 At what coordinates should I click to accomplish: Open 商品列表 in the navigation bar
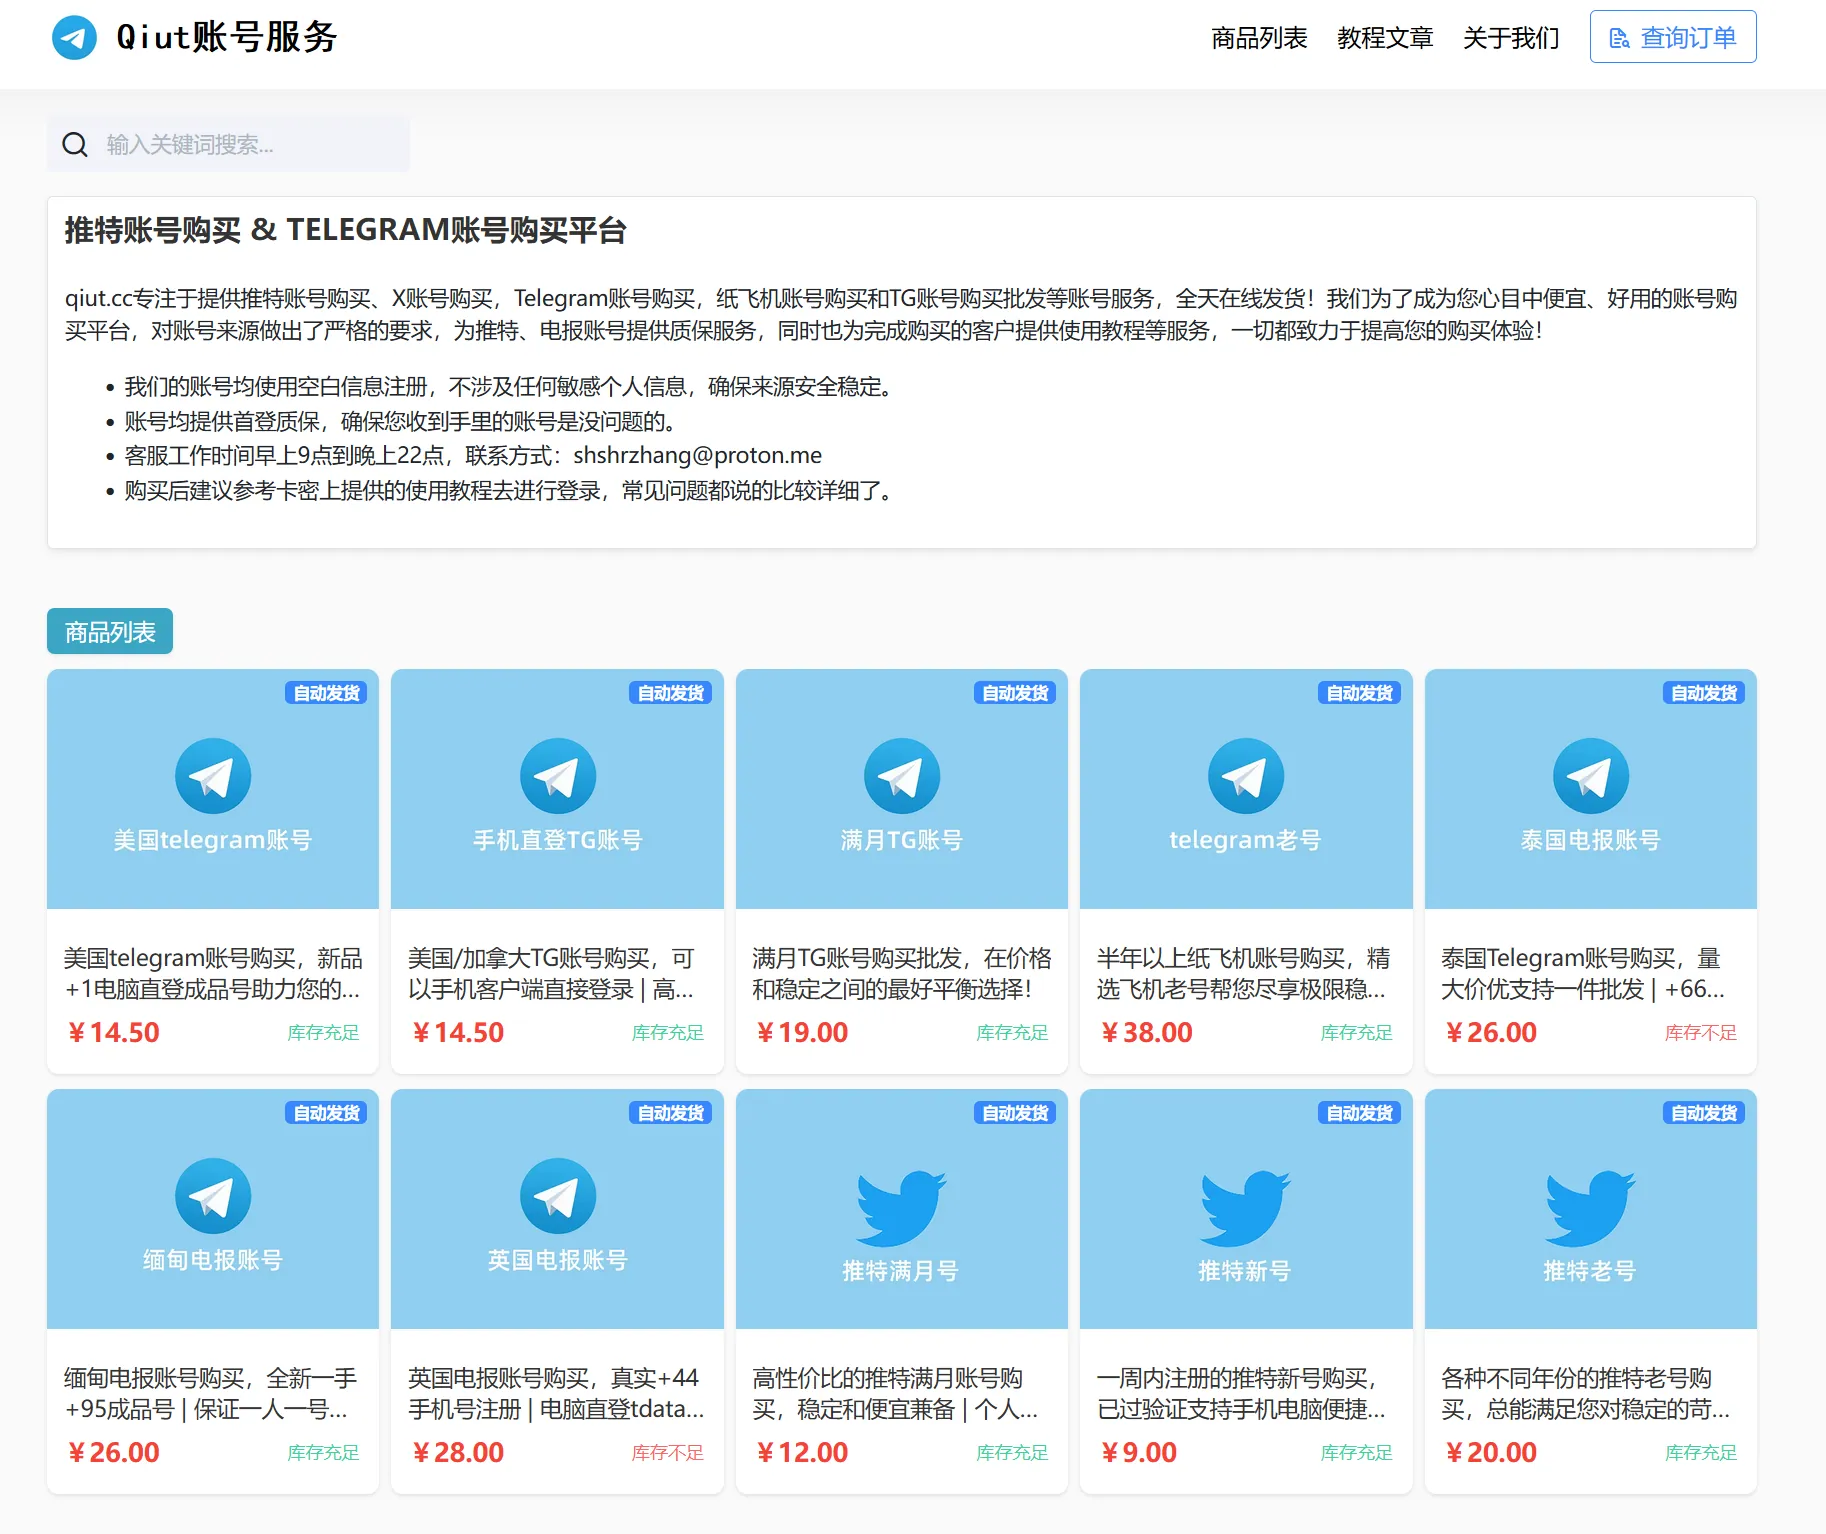1259,38
